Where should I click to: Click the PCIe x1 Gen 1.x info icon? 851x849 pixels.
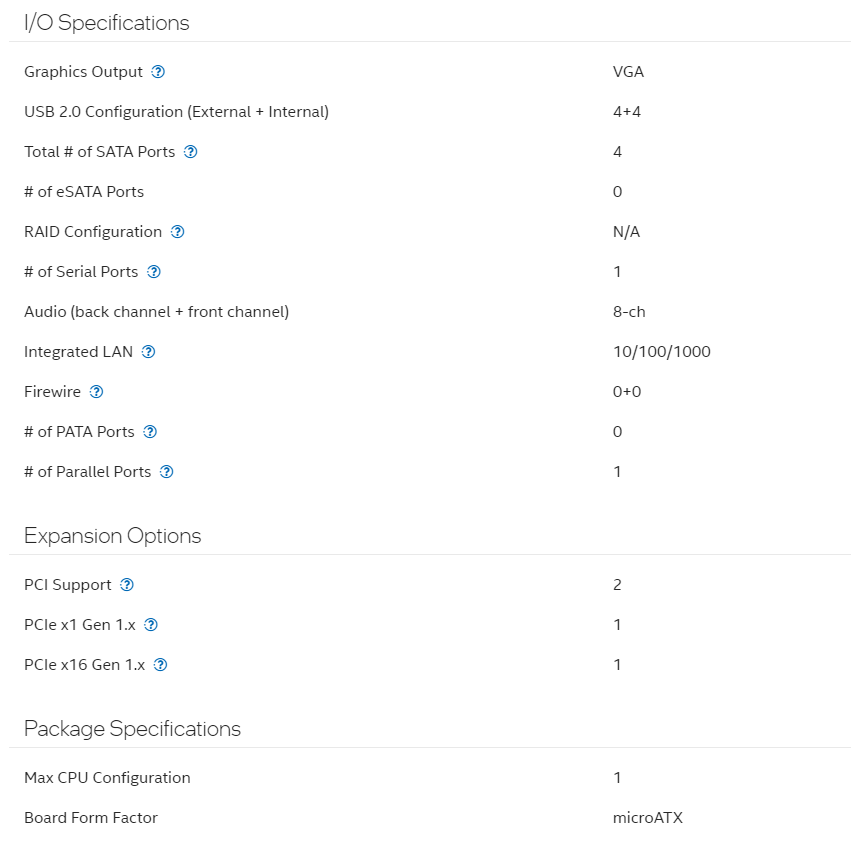pyautogui.click(x=151, y=625)
